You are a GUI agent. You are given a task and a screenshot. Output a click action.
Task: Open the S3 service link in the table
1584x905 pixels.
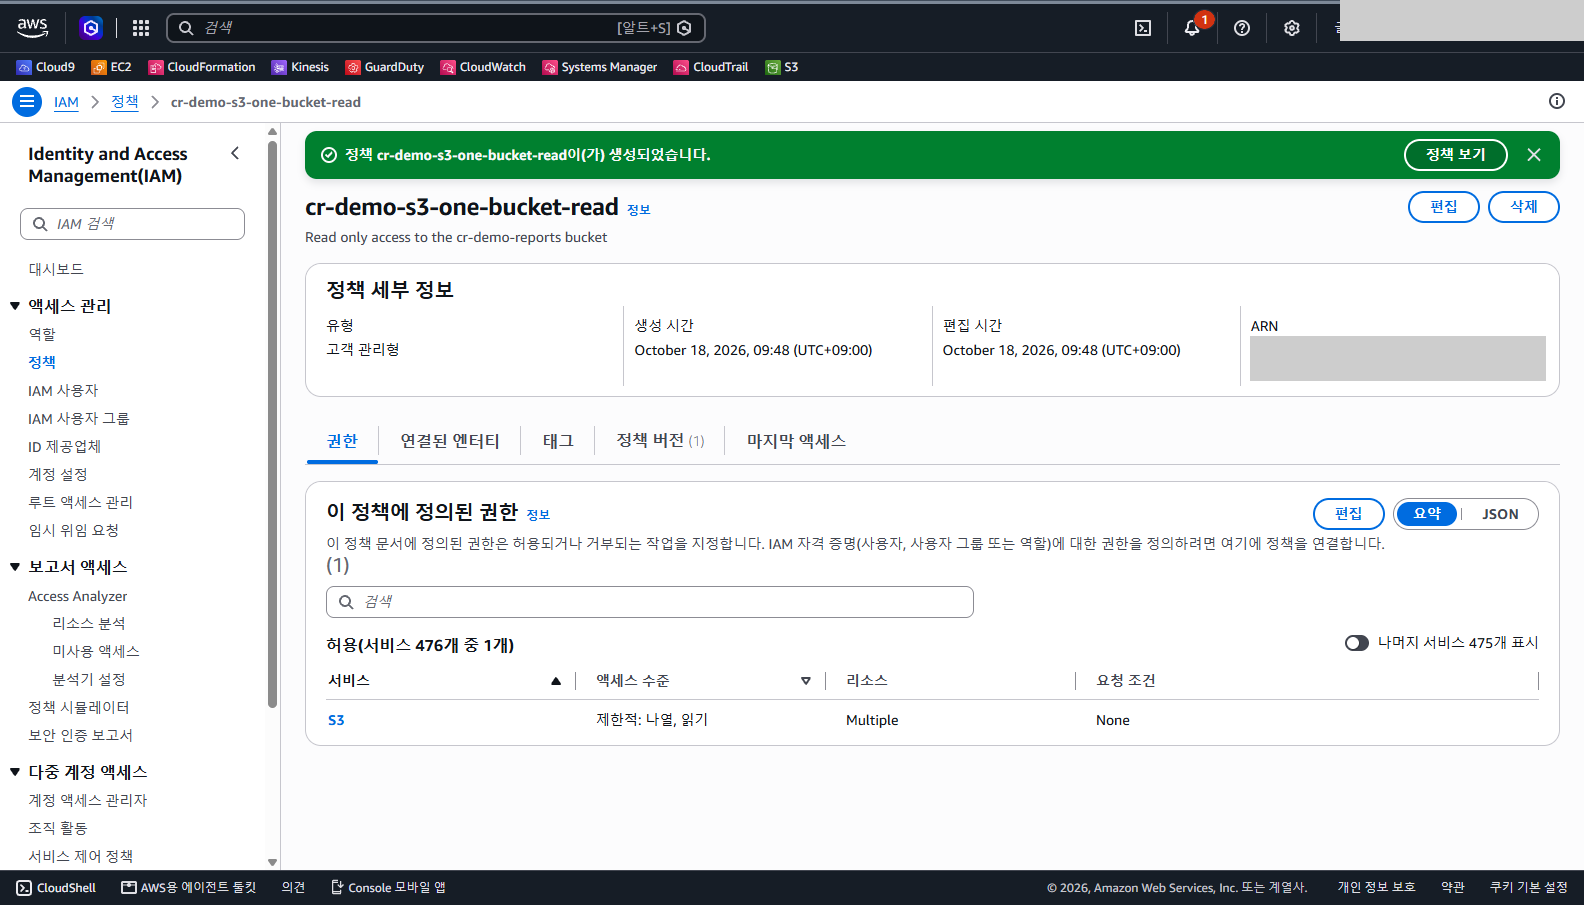click(336, 720)
